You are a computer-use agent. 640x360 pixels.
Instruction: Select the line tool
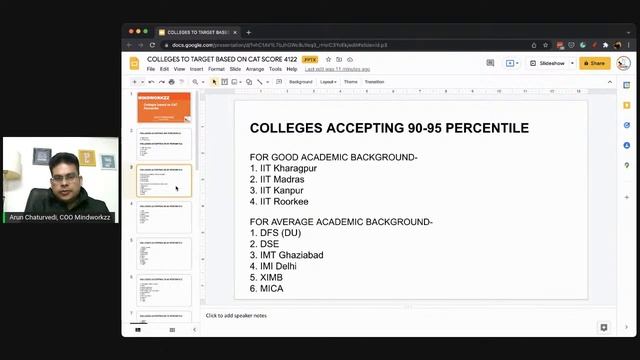[x=260, y=82]
